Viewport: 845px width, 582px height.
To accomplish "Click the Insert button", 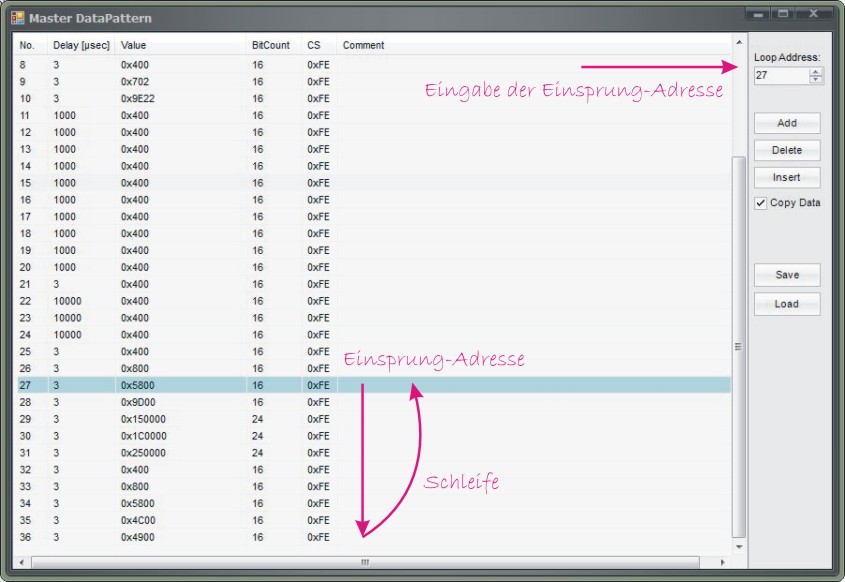I will click(787, 177).
